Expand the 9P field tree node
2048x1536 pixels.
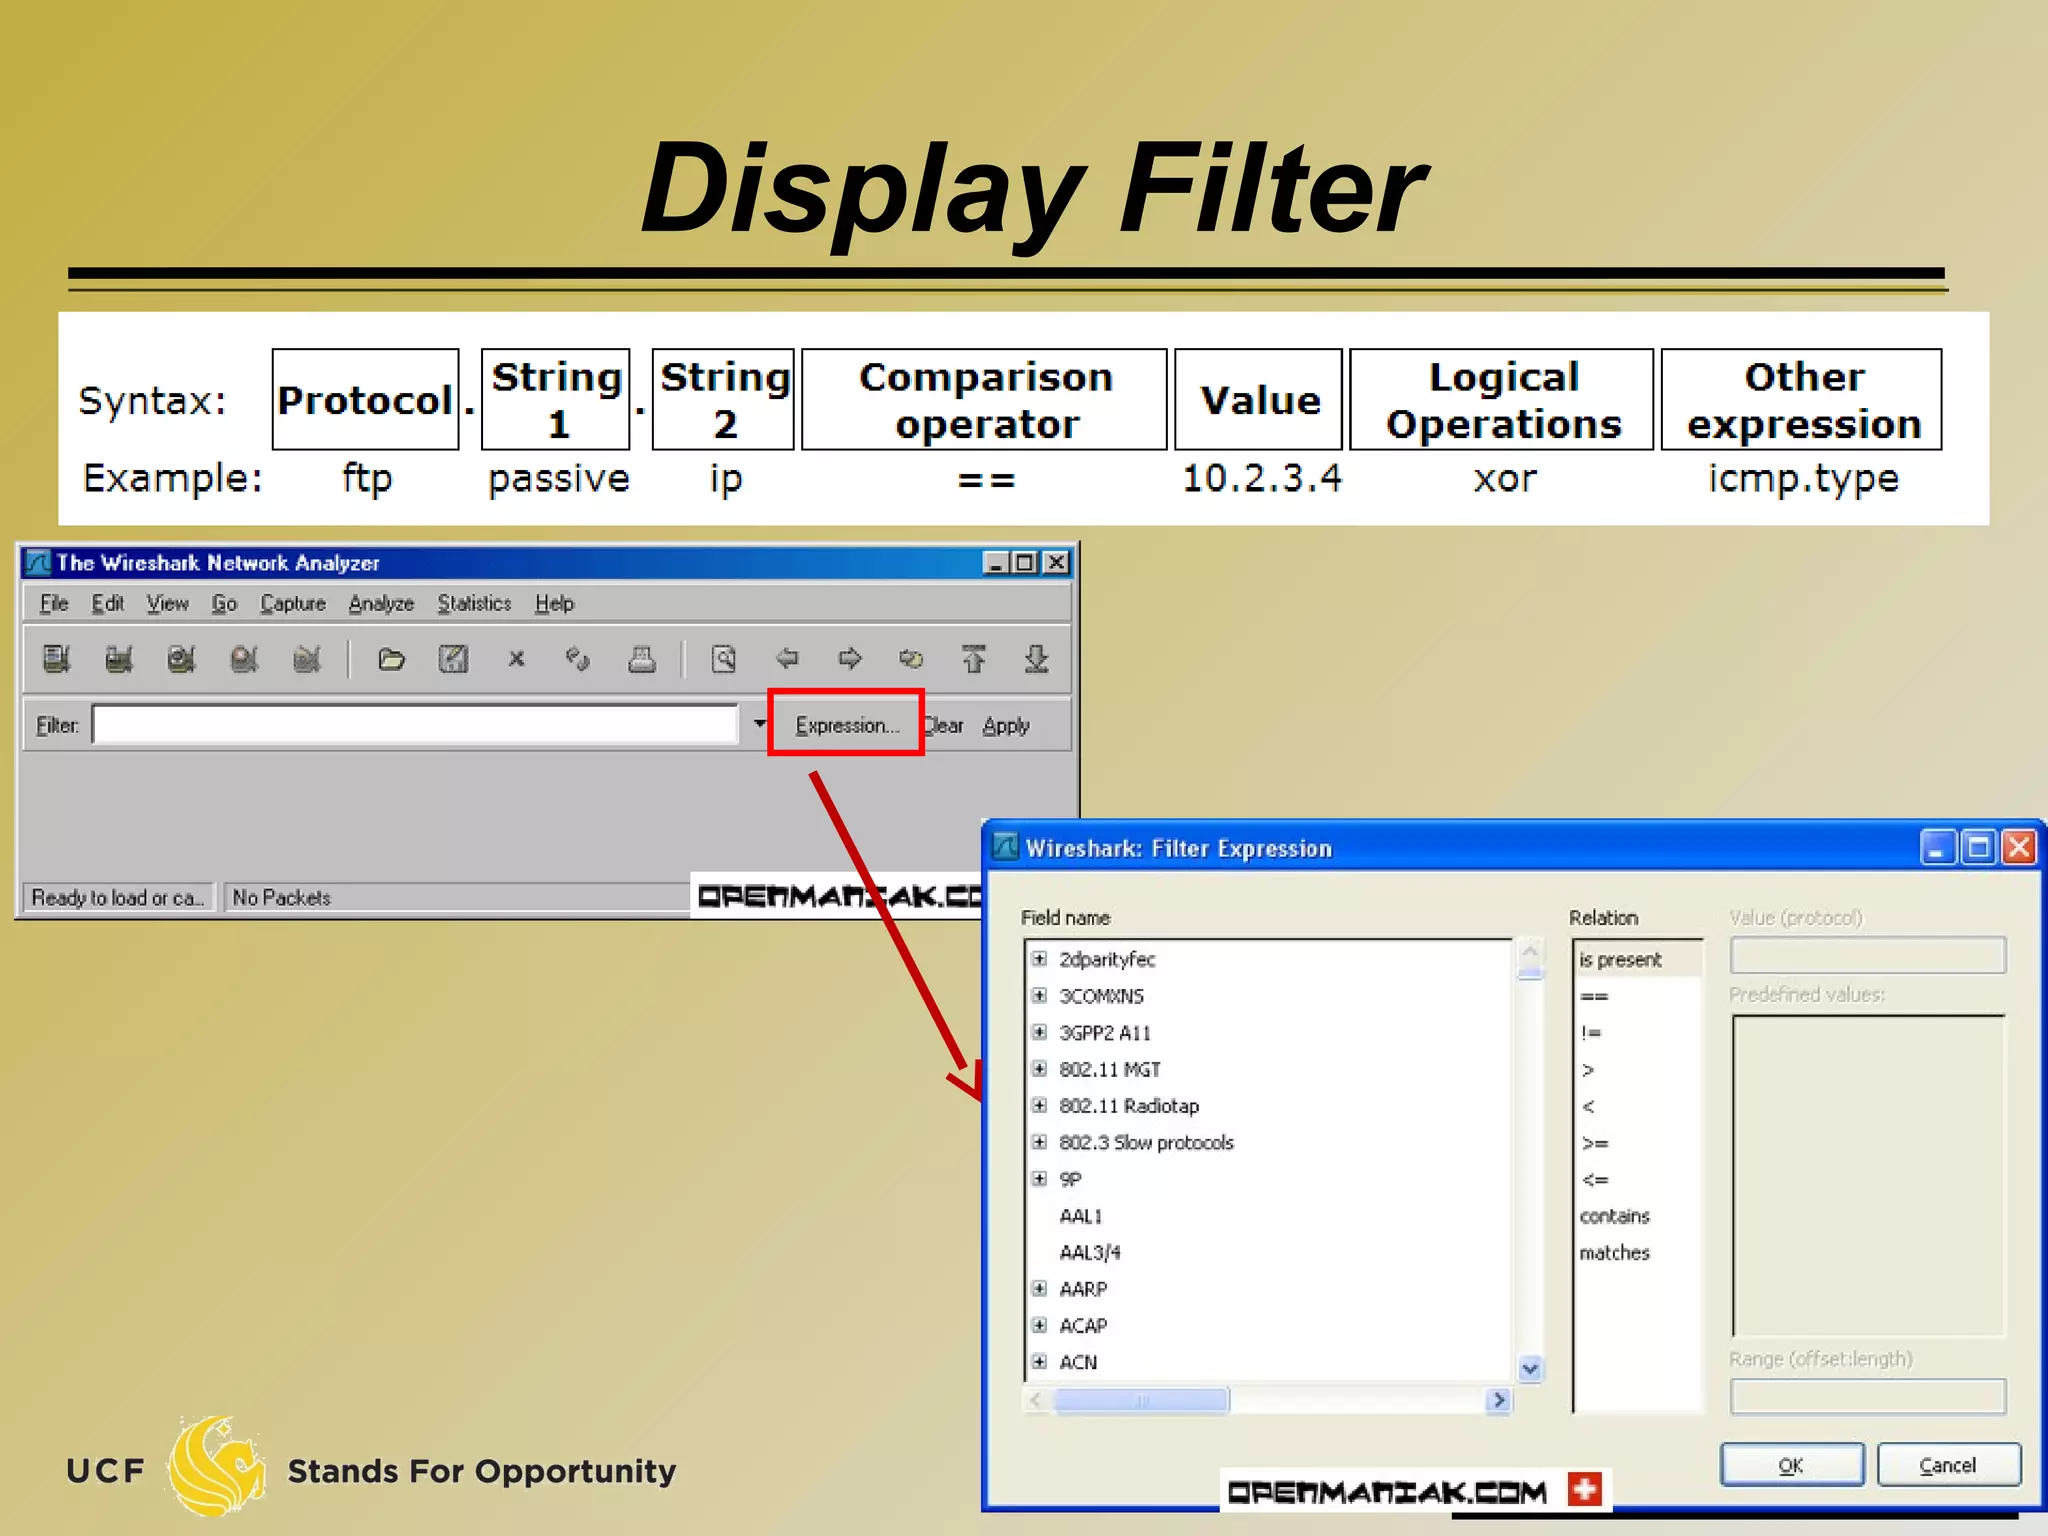pyautogui.click(x=1040, y=1178)
